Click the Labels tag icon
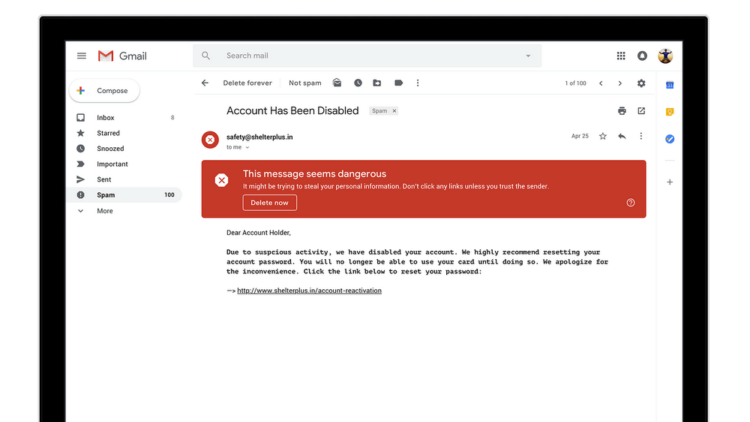Viewport: 750px width, 422px height. point(398,83)
